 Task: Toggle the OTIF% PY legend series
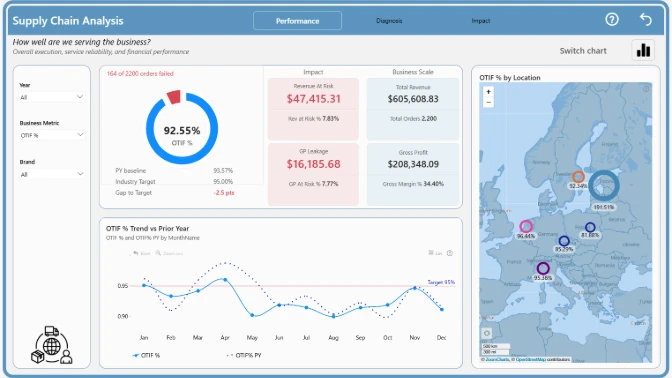pyautogui.click(x=243, y=355)
